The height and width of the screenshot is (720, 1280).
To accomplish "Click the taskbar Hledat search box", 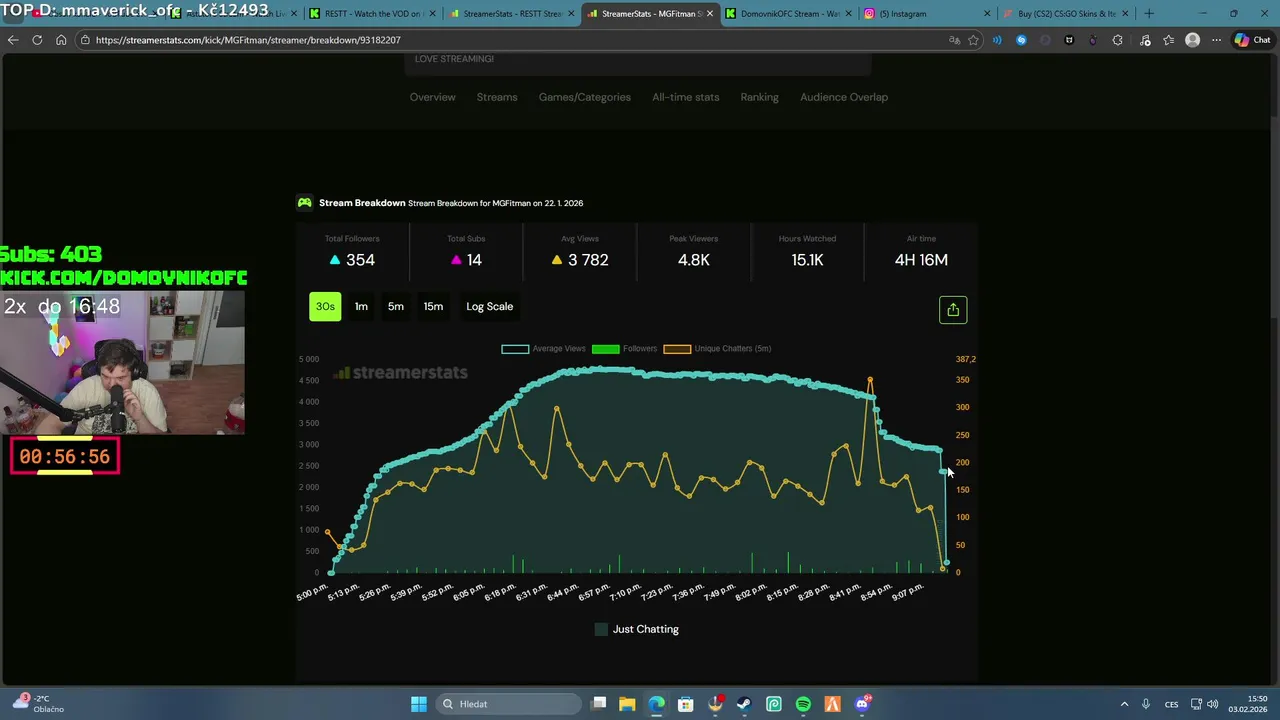I will point(507,704).
